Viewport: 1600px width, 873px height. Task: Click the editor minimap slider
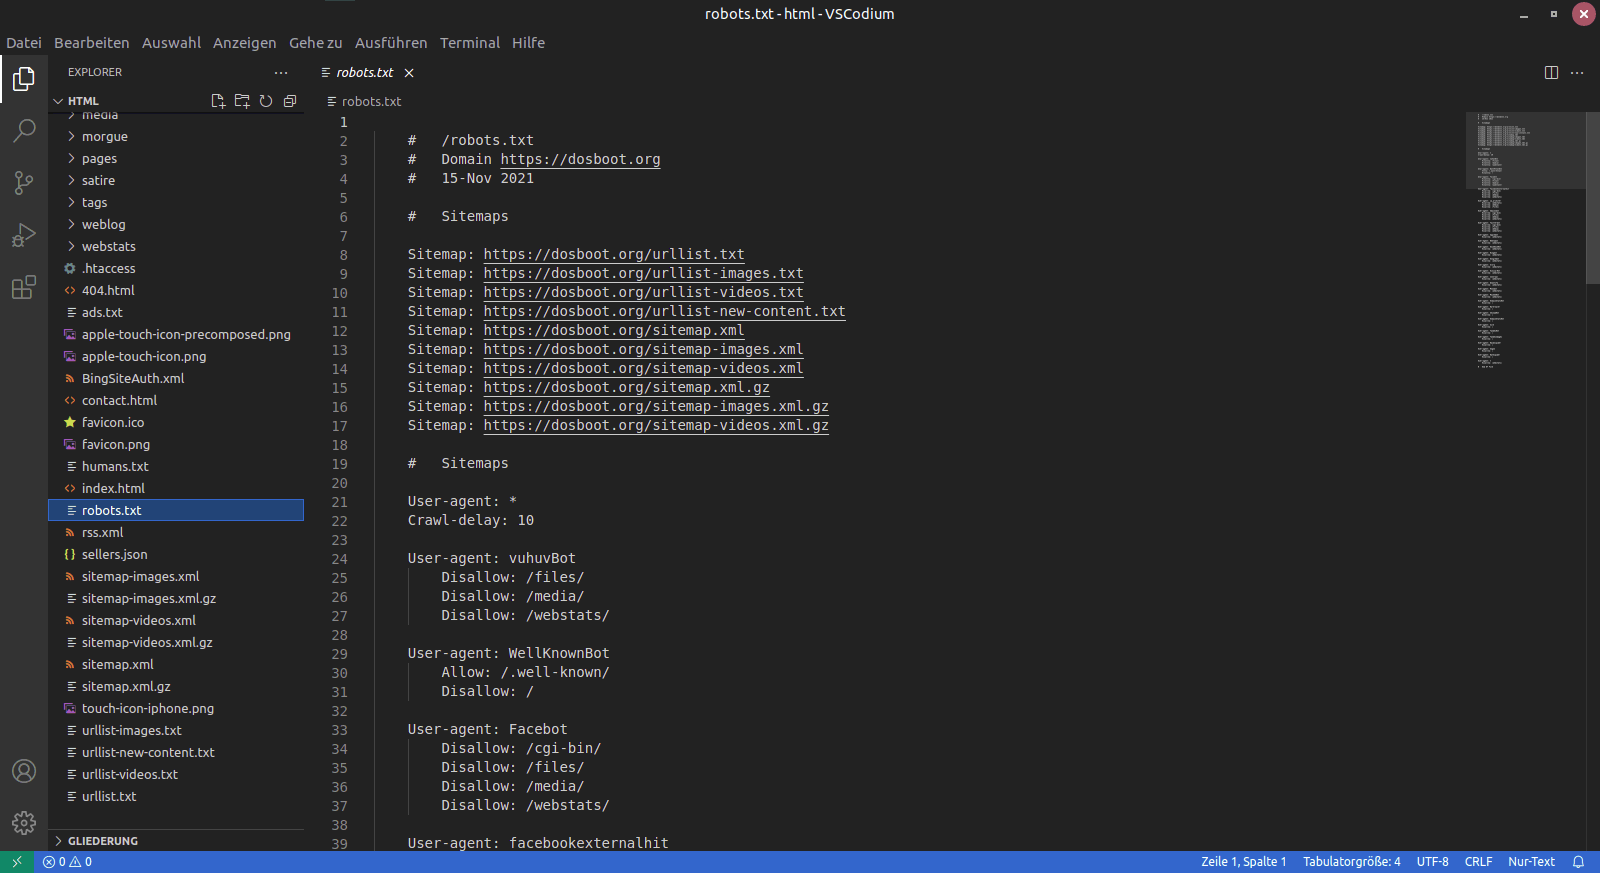tap(1526, 150)
